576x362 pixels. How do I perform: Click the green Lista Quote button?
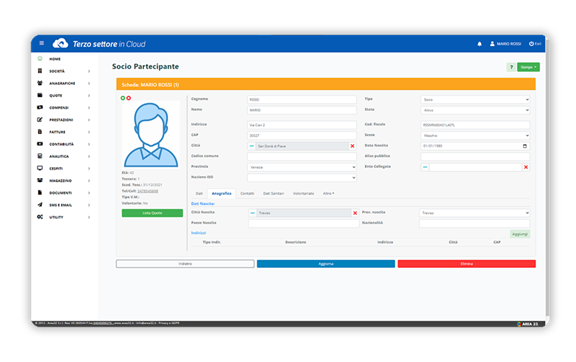152,213
